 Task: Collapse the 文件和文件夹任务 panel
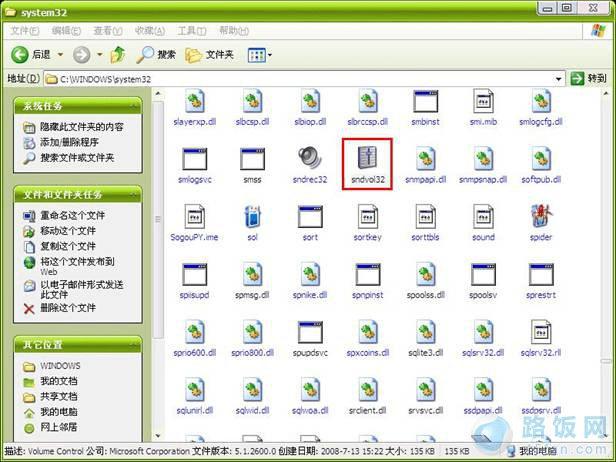134,194
